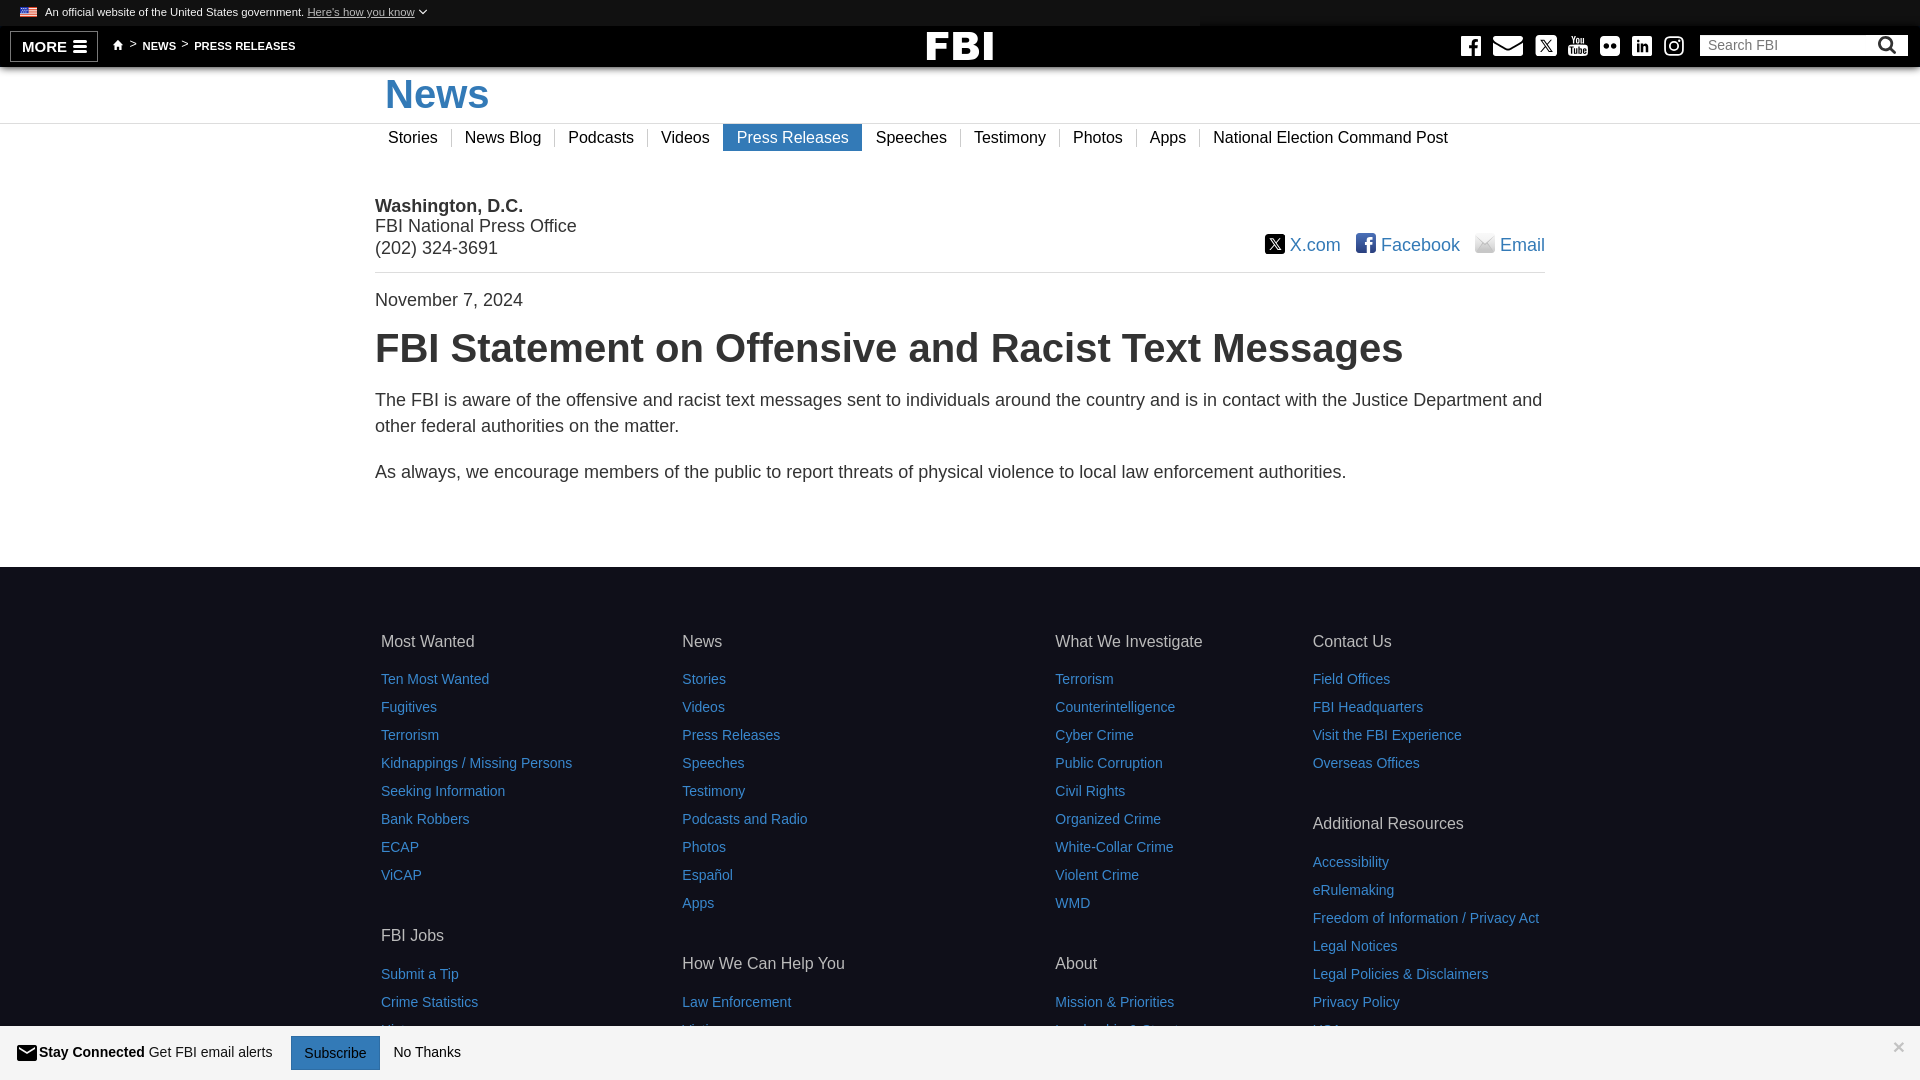
Task: Expand the MORE menu
Action: tap(54, 46)
